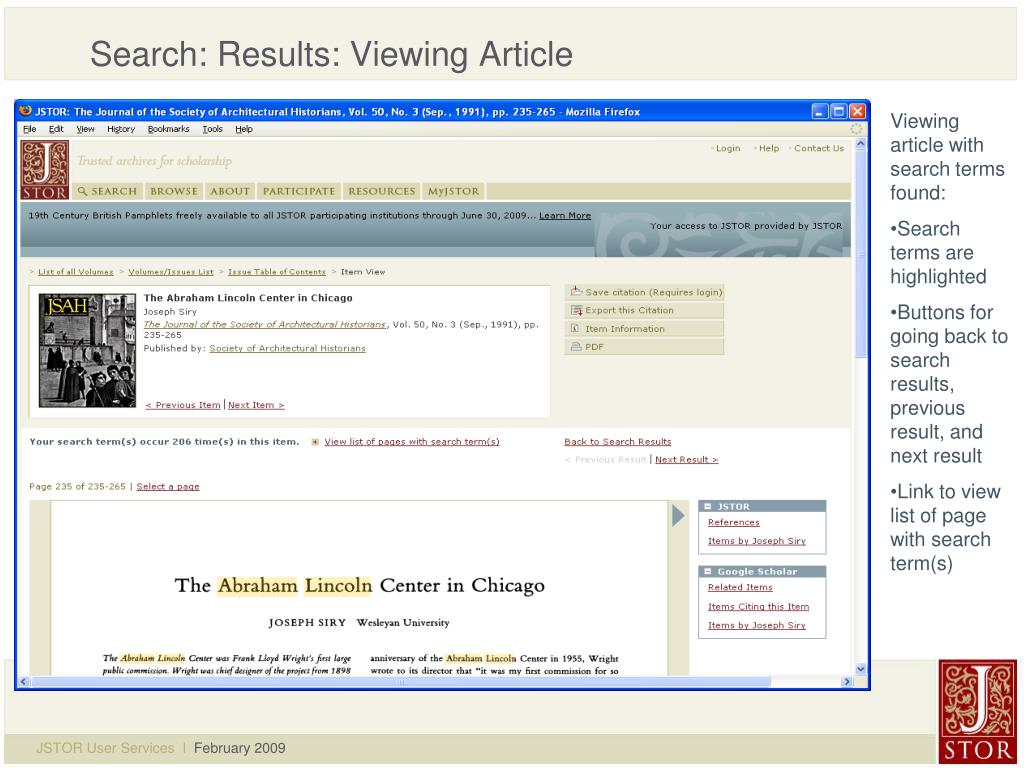Go to Previous Item

click(x=183, y=405)
